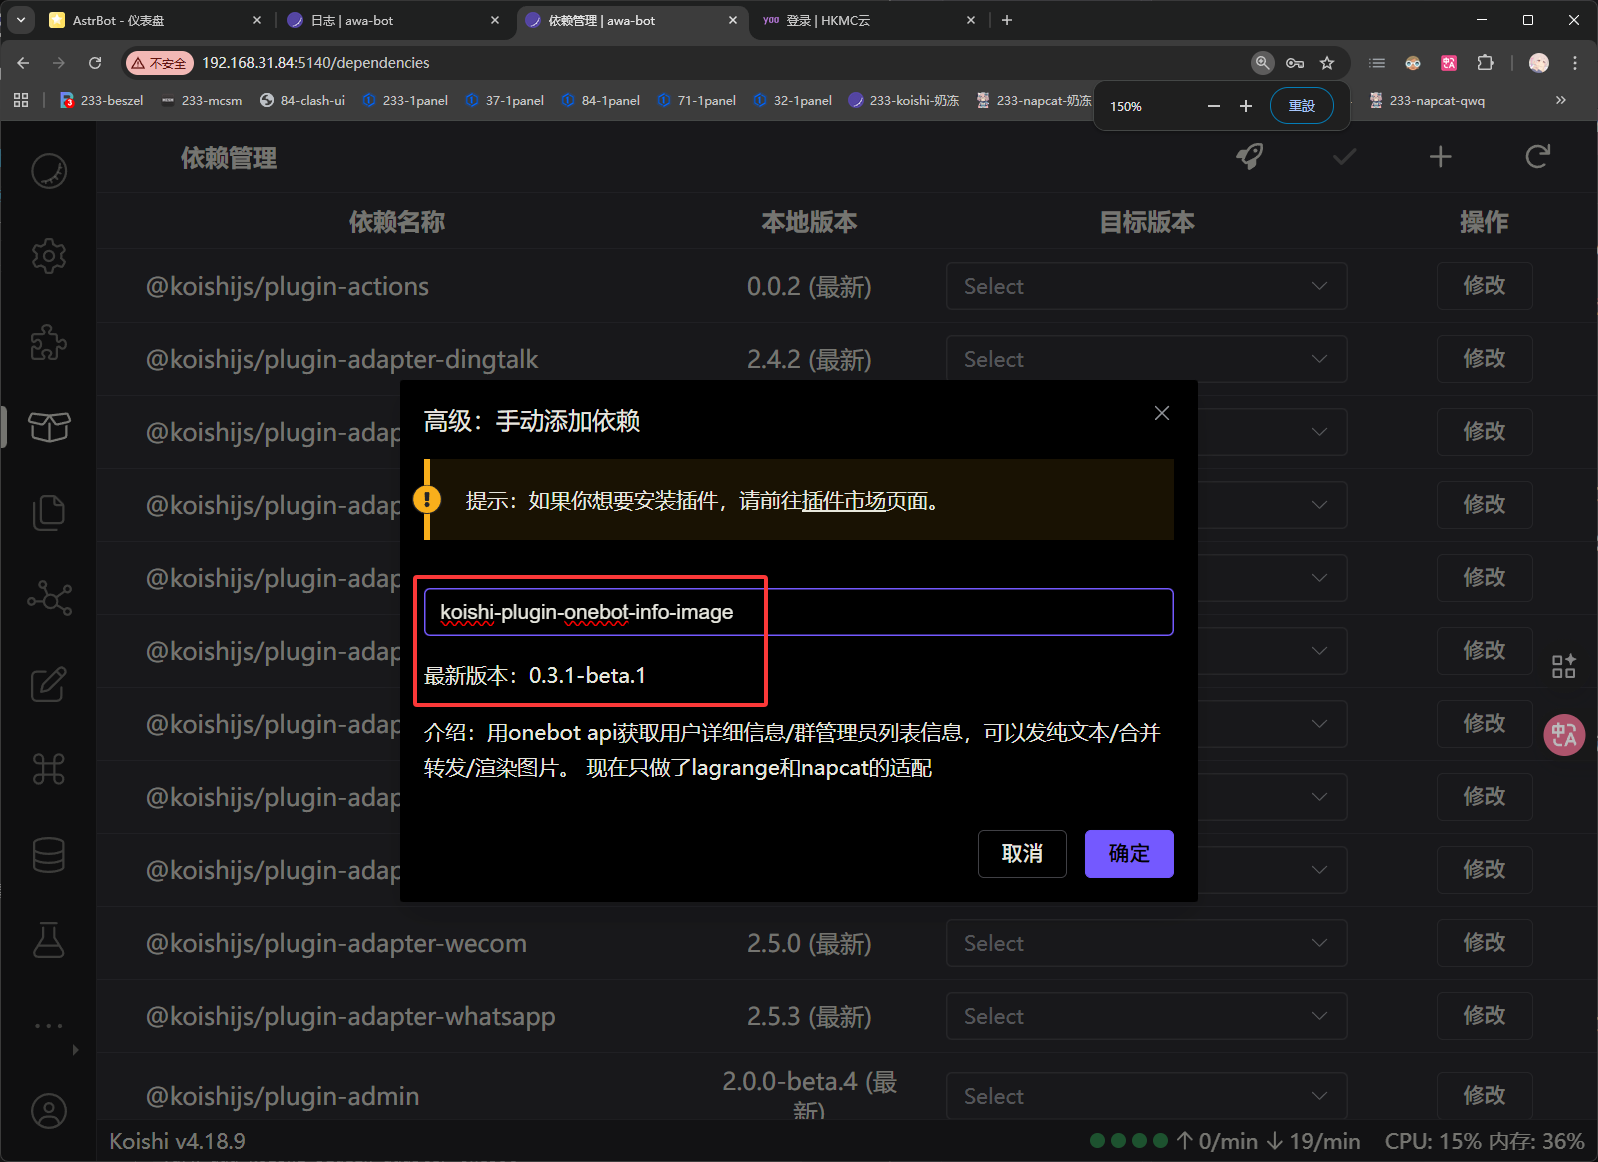
Task: Expand target version for plugin-actions
Action: [x=1146, y=287]
